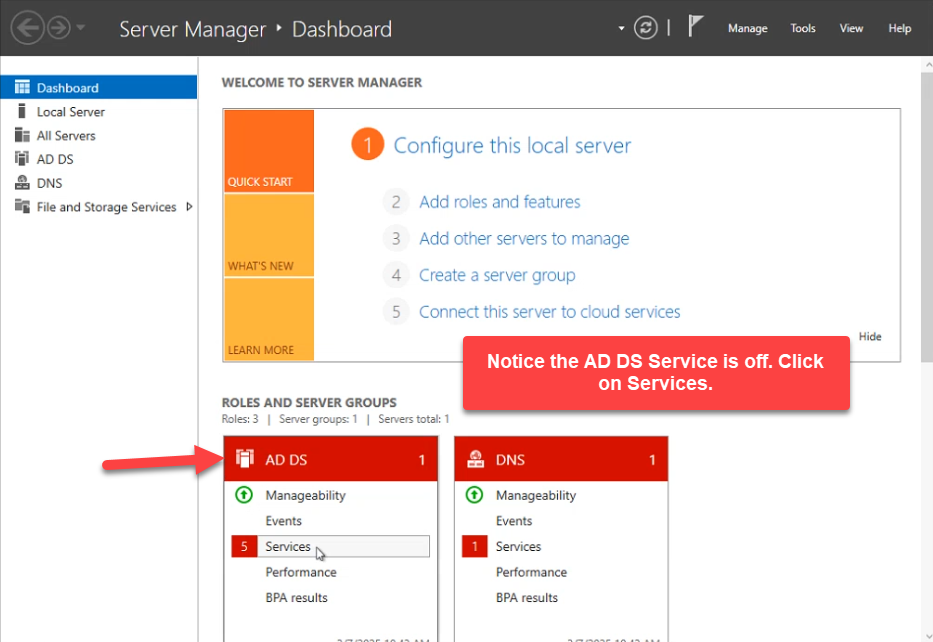This screenshot has width=933, height=642.
Task: Click Manageability green icon in AD DS tile
Action: (x=244, y=494)
